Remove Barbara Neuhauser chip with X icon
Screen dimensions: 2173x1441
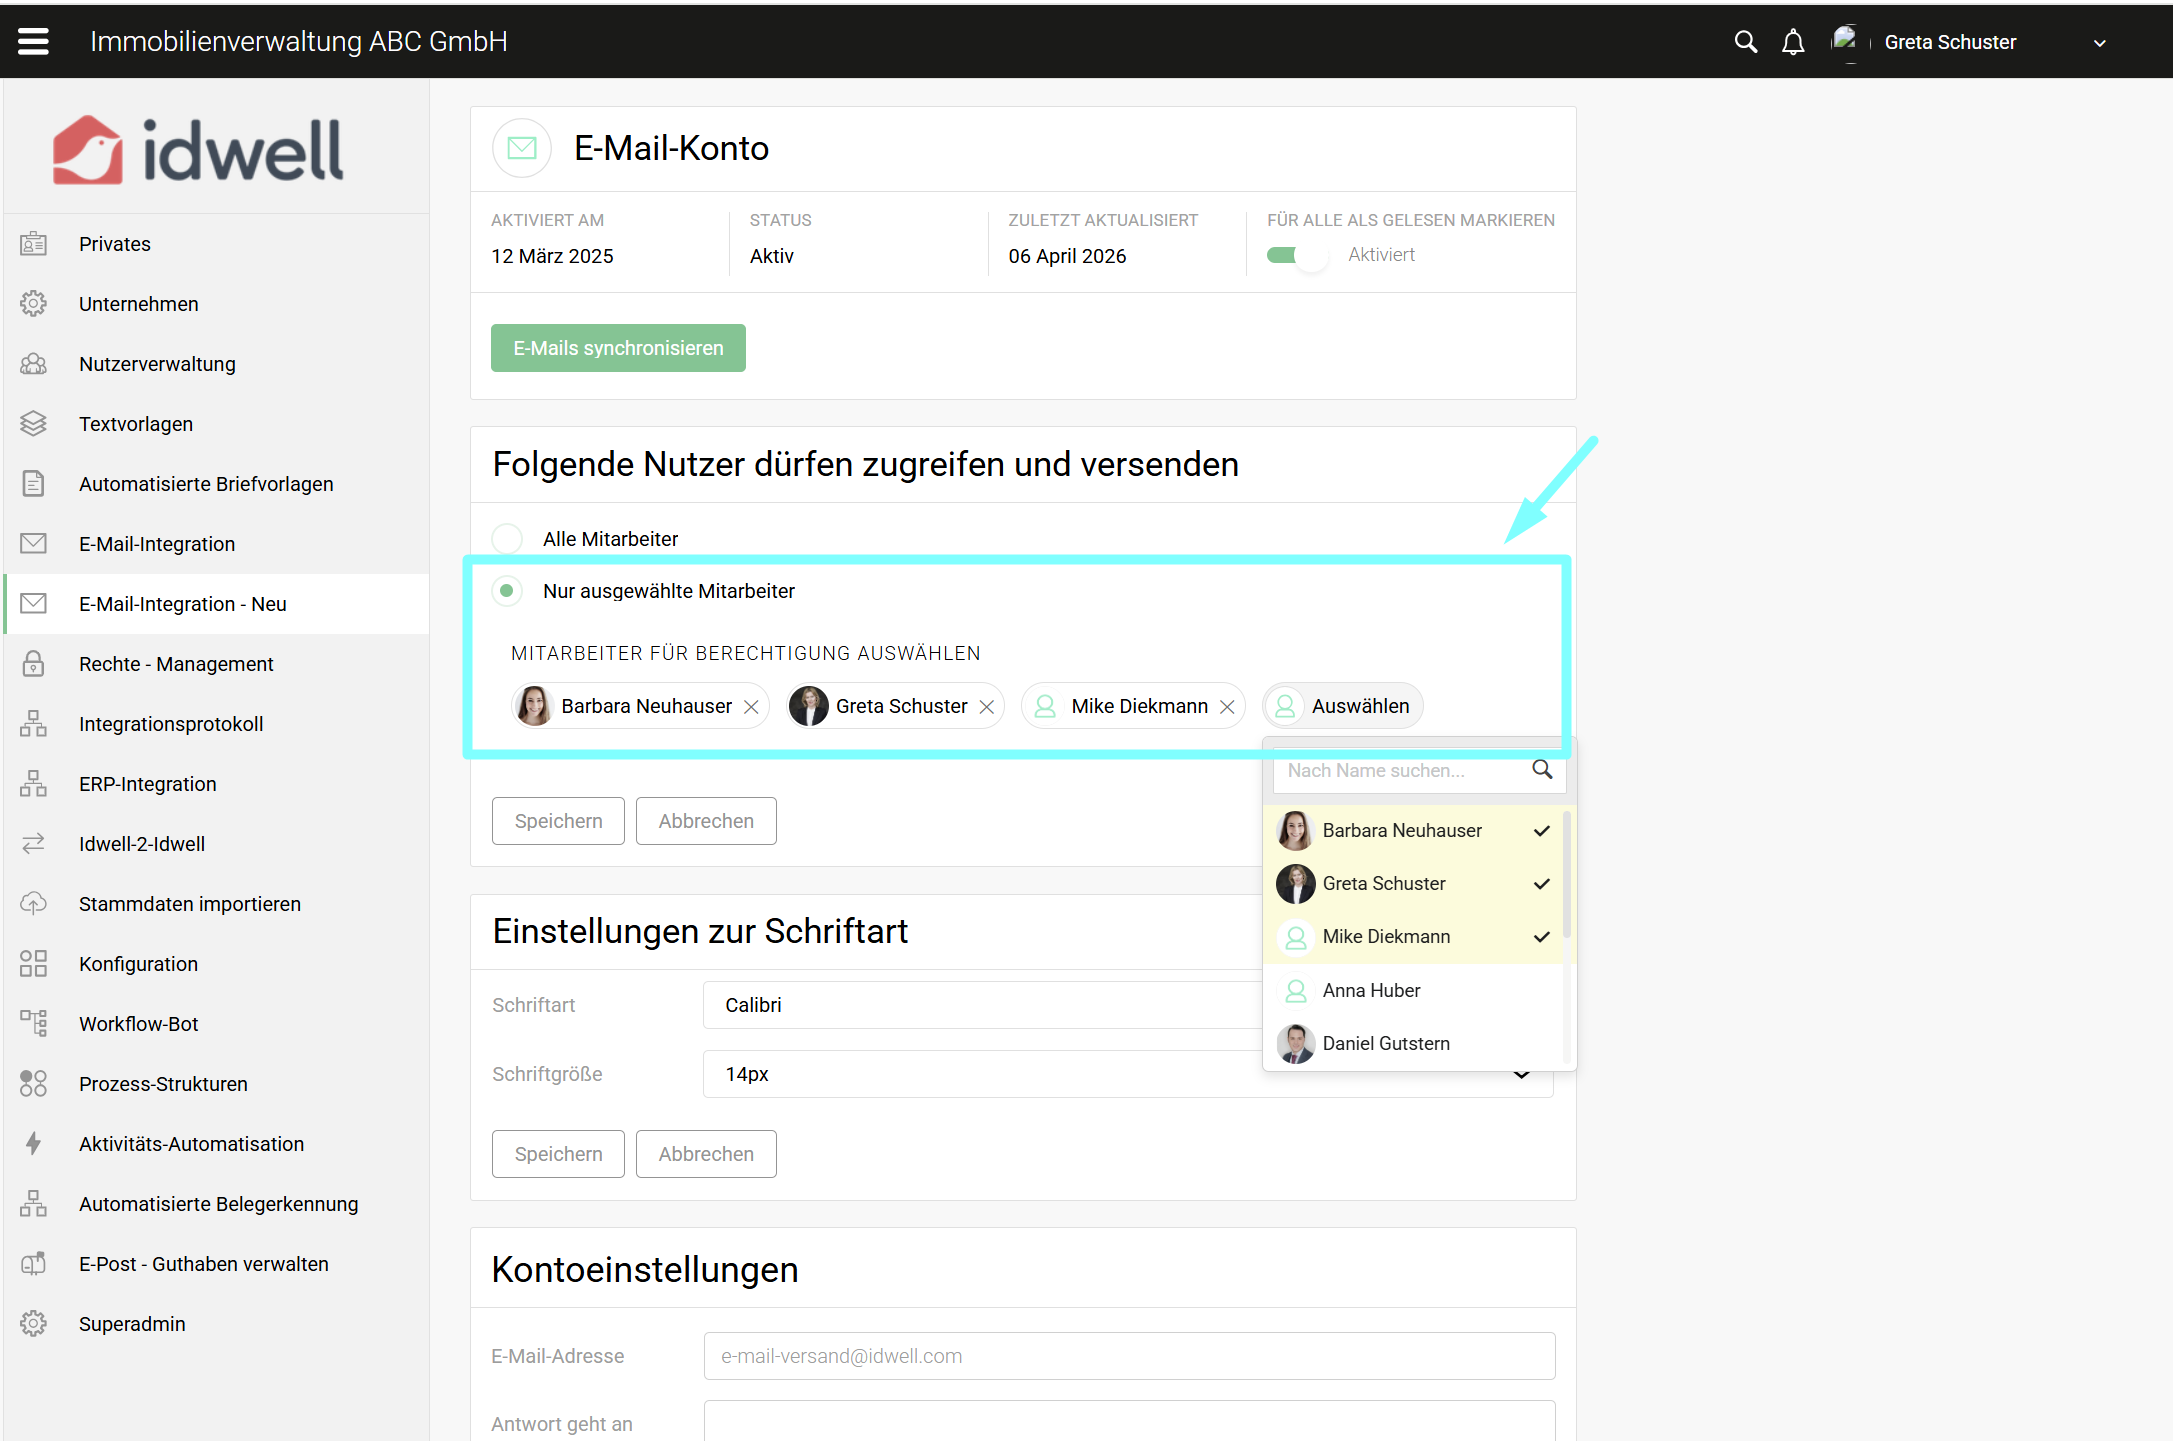[x=751, y=707]
